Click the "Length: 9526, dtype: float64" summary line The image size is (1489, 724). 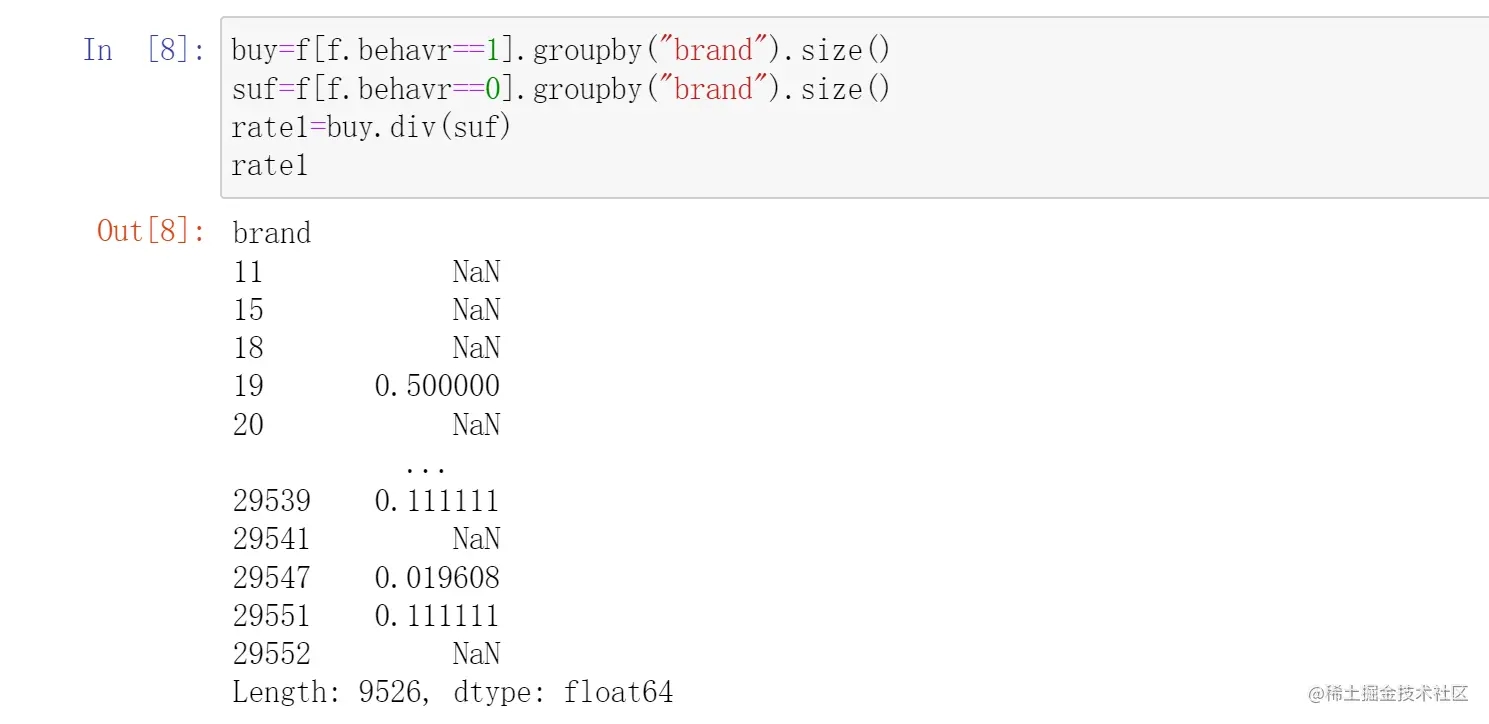(453, 691)
